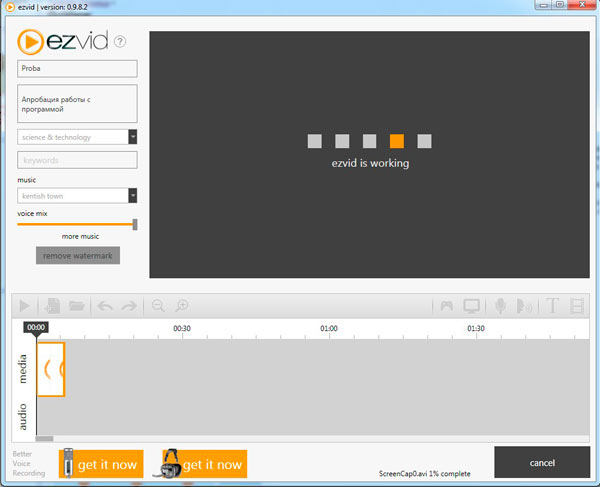Start screen capture with monitor icon
Viewport: 600px width, 487px height.
471,306
